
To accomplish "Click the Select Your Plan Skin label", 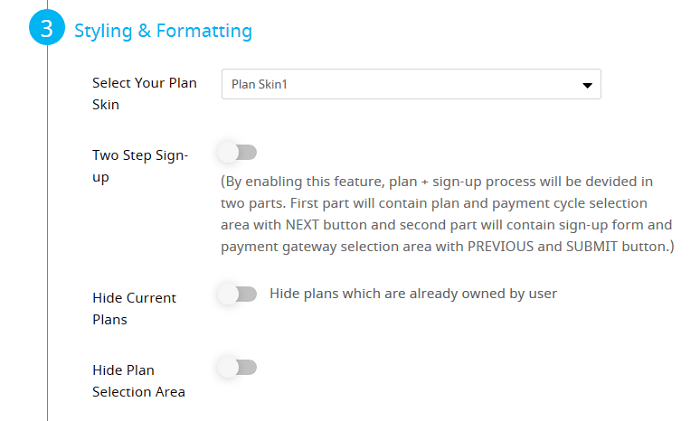I will (144, 94).
